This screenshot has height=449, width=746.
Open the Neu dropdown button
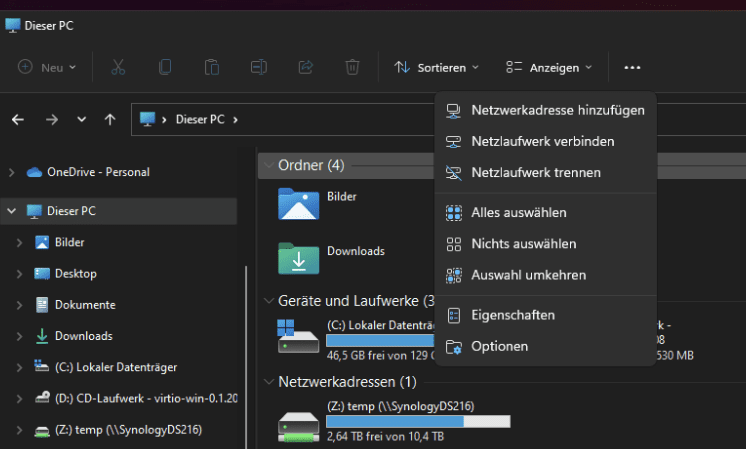[47, 68]
